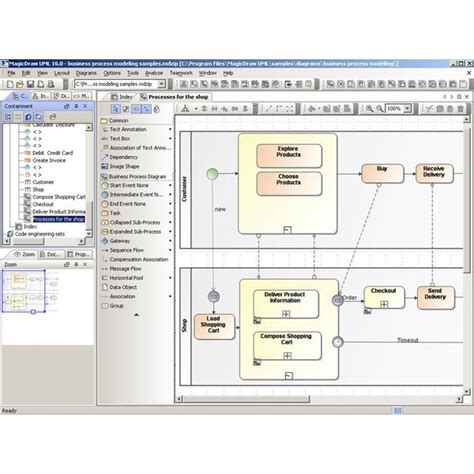Click the Save project toolbar icon
The width and height of the screenshot is (474, 474).
30,84
